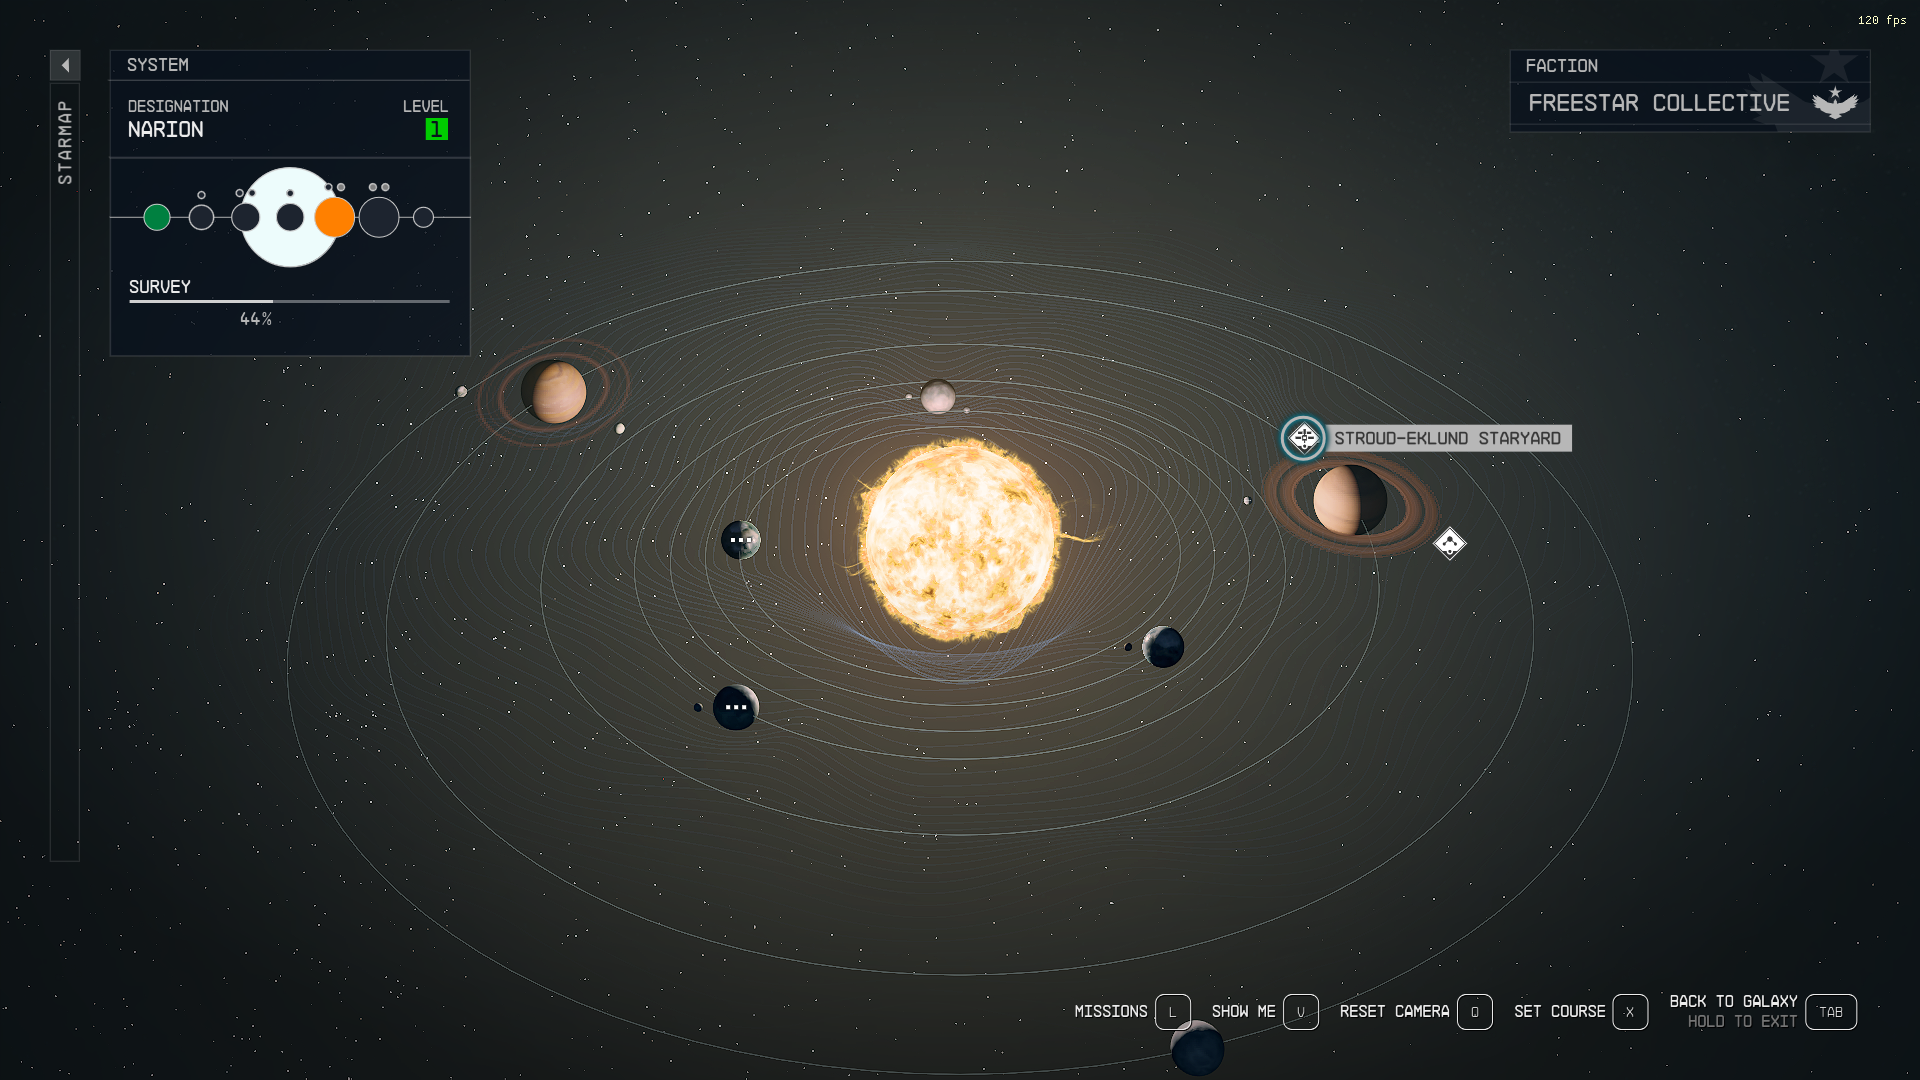Viewport: 1920px width, 1080px height.
Task: Collapse the Starmap panel with back arrow
Action: tap(65, 65)
